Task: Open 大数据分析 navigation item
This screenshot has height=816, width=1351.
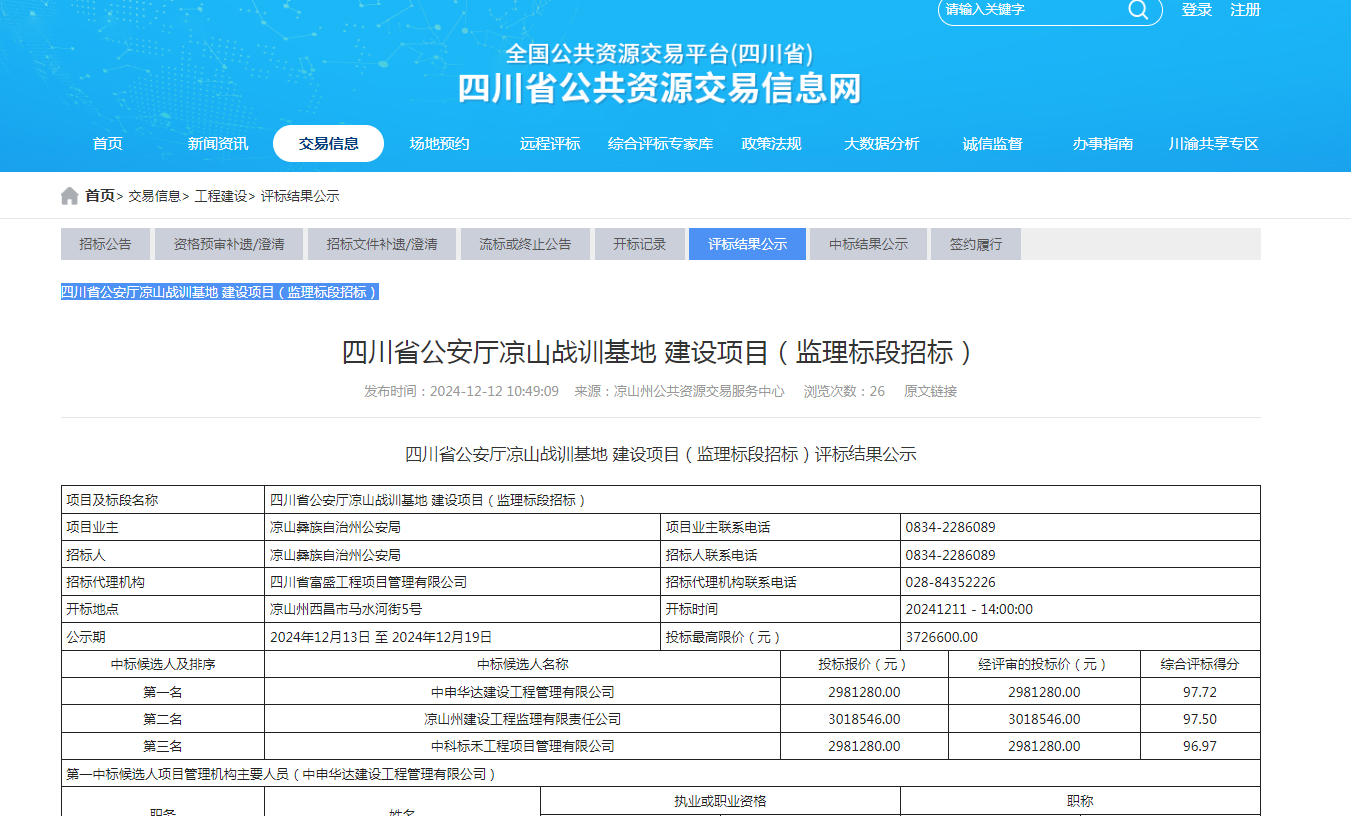Action: (x=881, y=144)
